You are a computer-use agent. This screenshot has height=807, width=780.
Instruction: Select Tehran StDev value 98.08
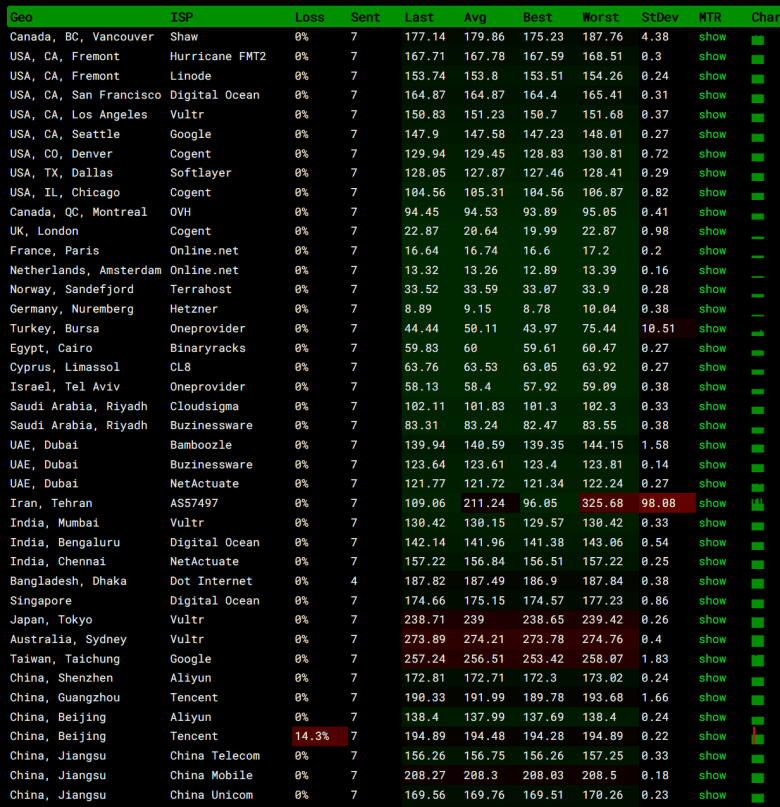point(667,503)
